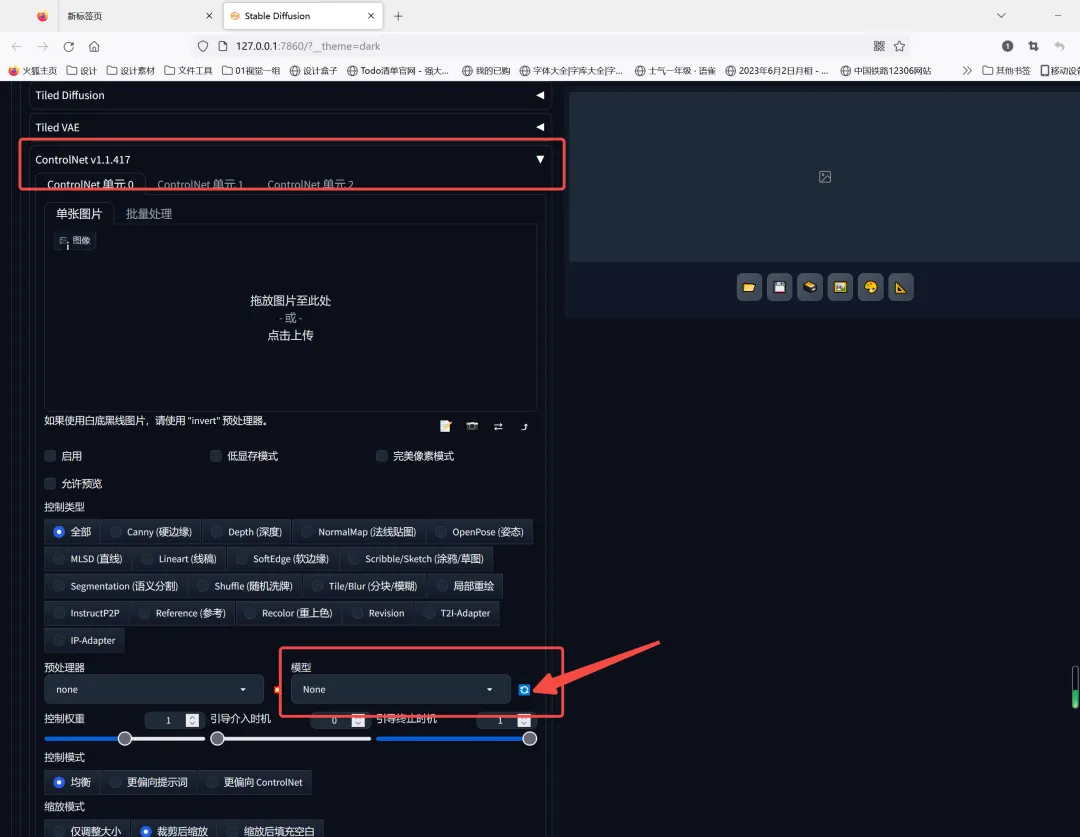Open the 设计盒子 bookmark
Image resolution: width=1080 pixels, height=837 pixels.
(x=313, y=70)
